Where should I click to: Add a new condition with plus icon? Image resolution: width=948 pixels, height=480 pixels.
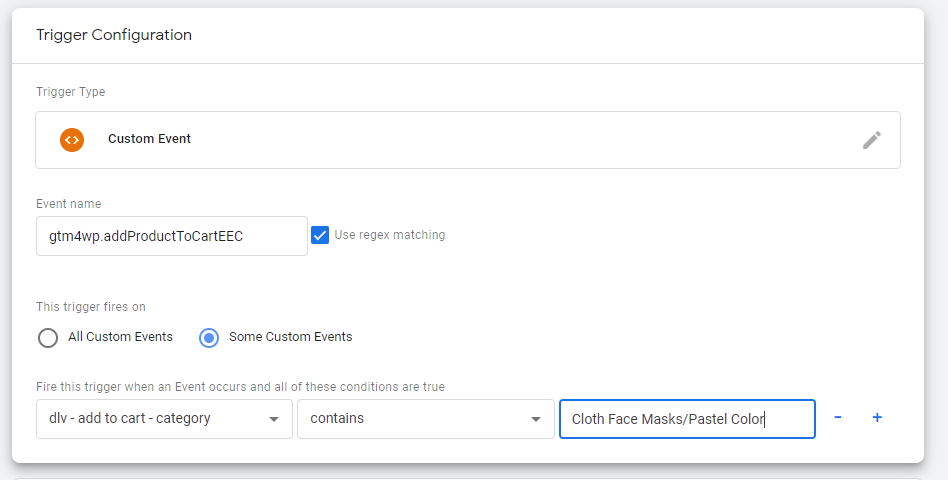point(877,417)
